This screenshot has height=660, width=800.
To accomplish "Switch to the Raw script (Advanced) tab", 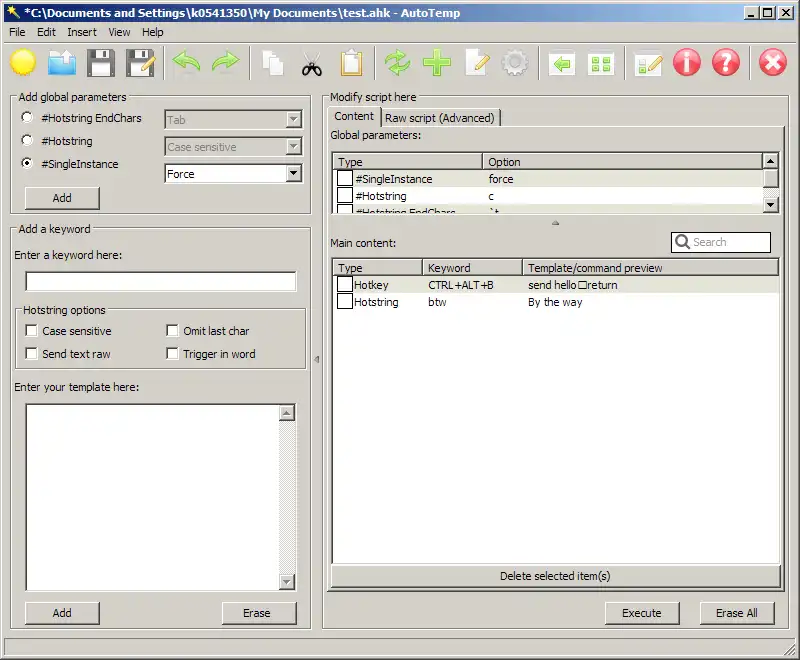I will [440, 118].
